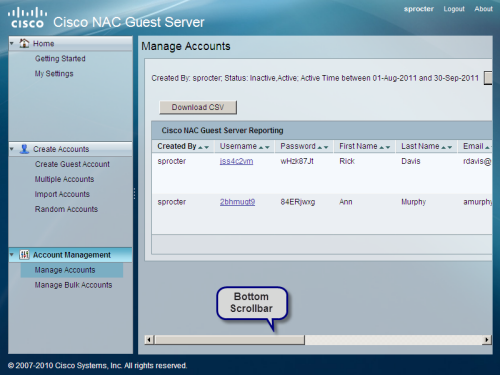
Task: Click the Create Accounts user icon
Action: 24,149
